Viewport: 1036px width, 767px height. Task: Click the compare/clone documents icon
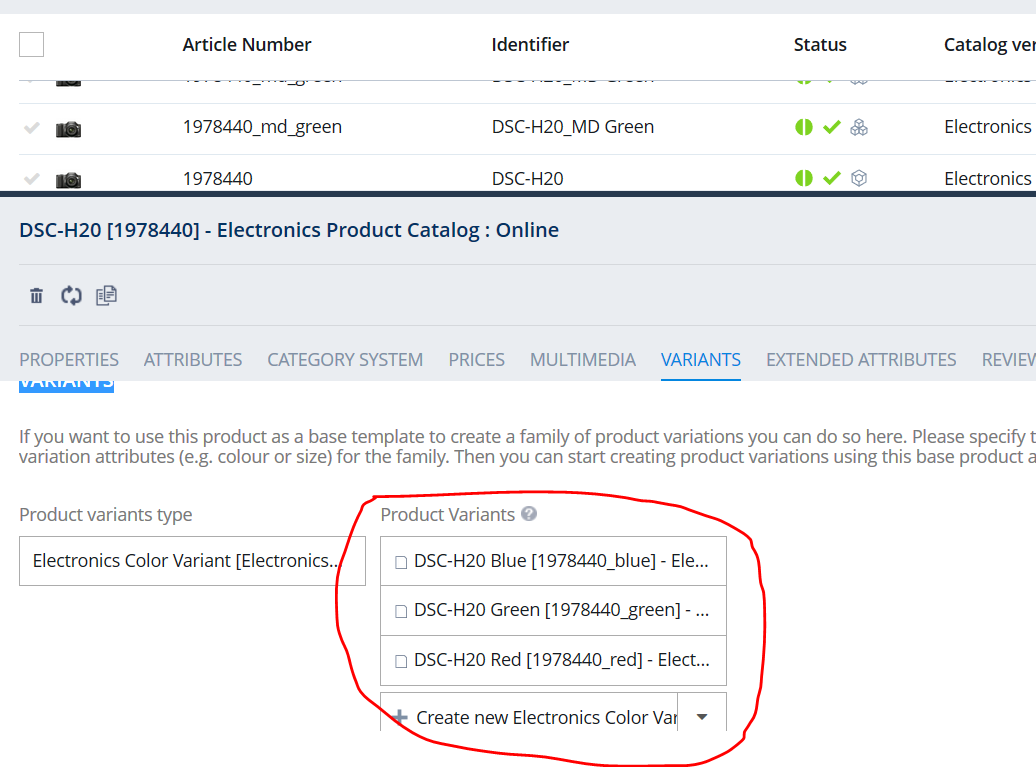pos(106,295)
